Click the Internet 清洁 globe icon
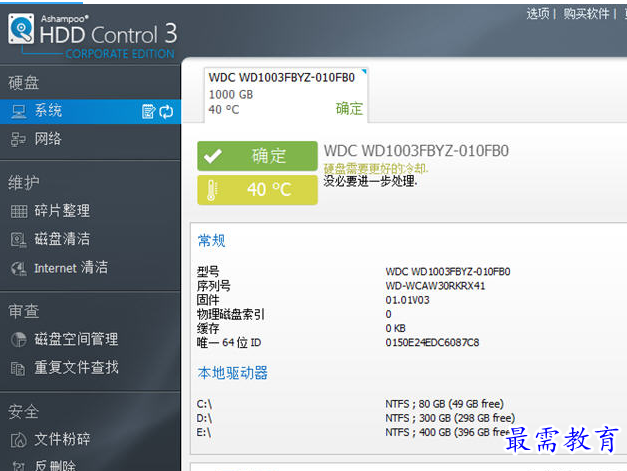Image resolution: width=627 pixels, height=471 pixels. (18, 268)
